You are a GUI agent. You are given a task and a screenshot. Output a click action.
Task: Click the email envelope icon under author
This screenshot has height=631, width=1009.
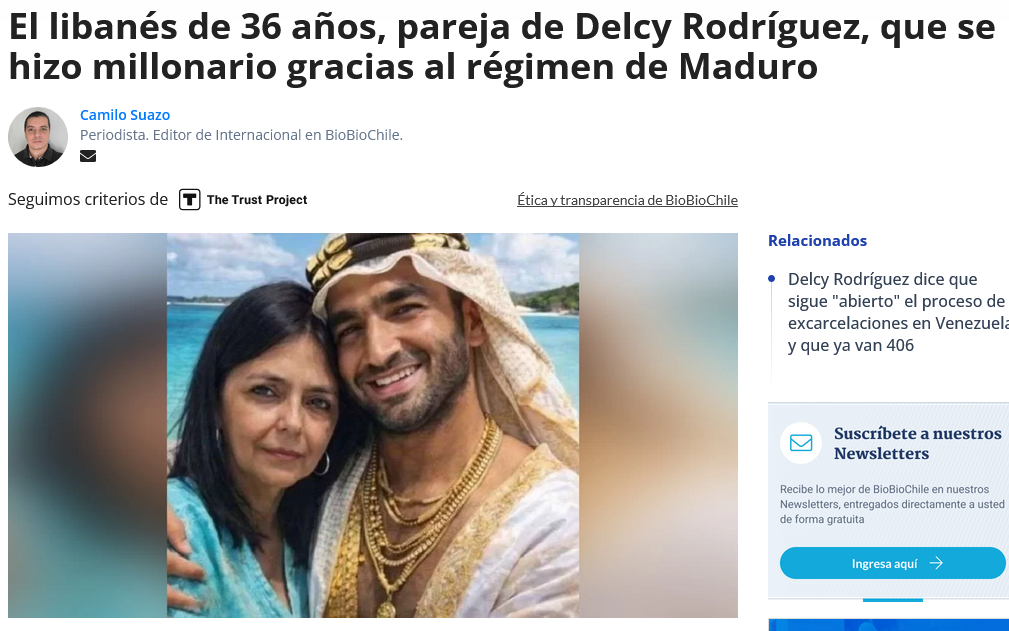coord(88,156)
